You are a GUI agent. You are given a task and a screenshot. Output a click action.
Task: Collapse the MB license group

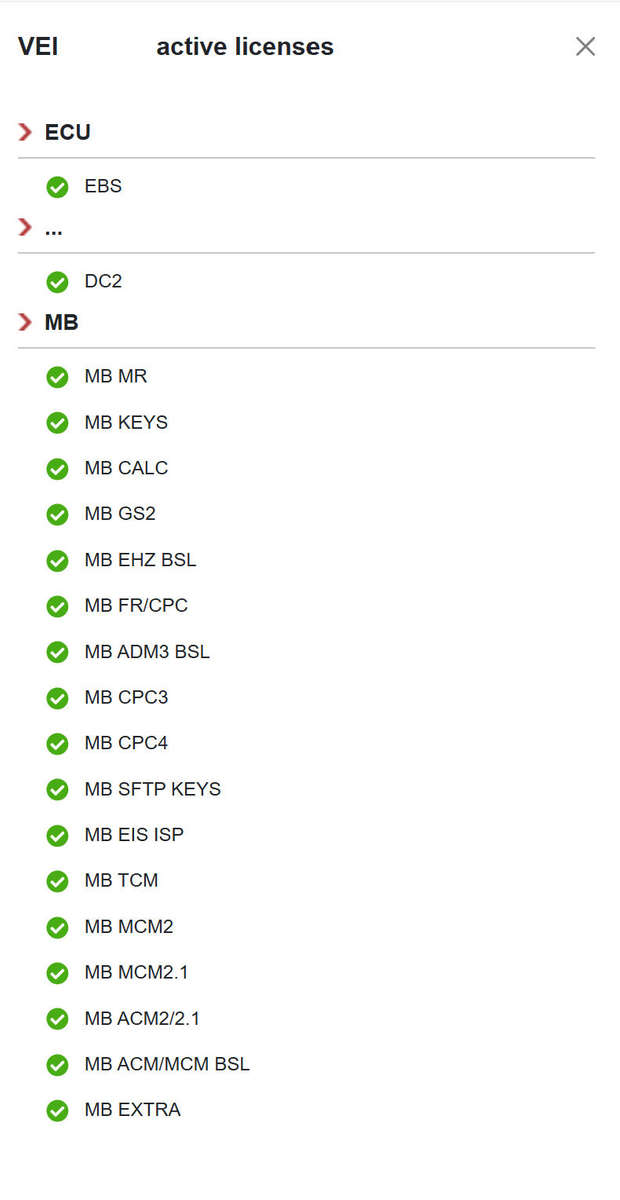click(26, 323)
